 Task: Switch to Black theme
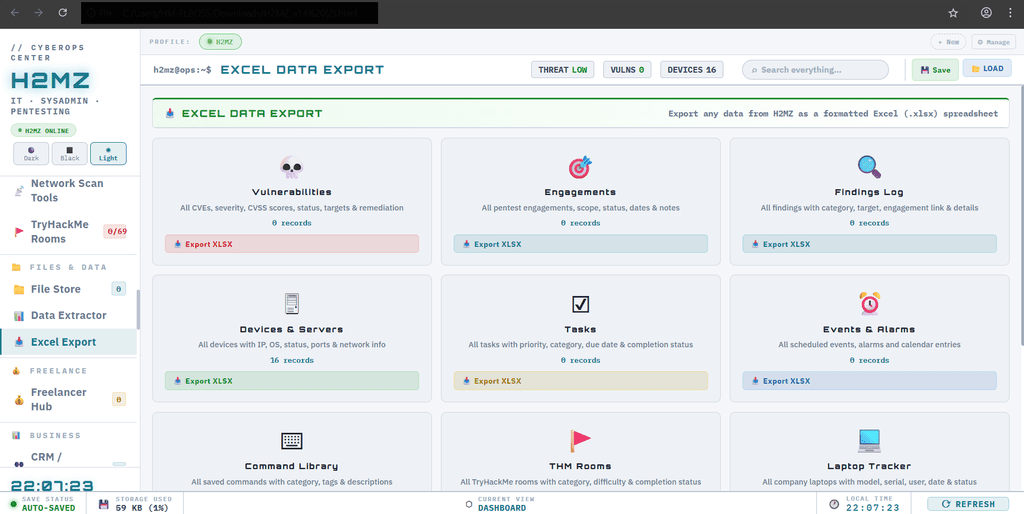(x=69, y=153)
